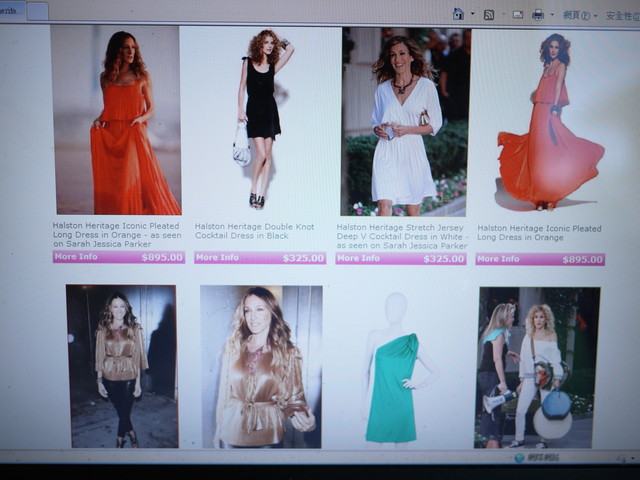View the orange pleated long dress photo on the beige background

click(116, 120)
